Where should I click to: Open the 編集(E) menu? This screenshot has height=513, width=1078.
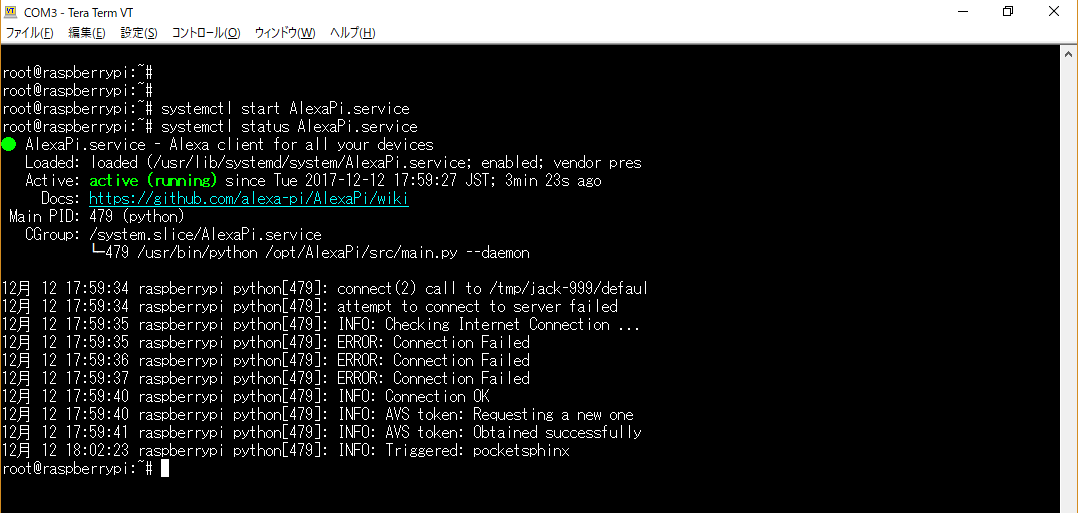pyautogui.click(x=87, y=33)
